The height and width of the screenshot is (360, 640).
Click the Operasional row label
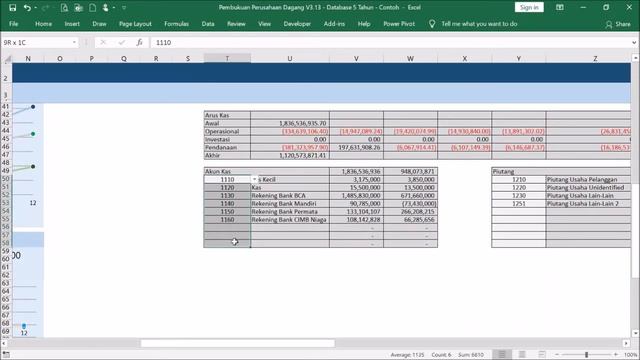[227, 131]
